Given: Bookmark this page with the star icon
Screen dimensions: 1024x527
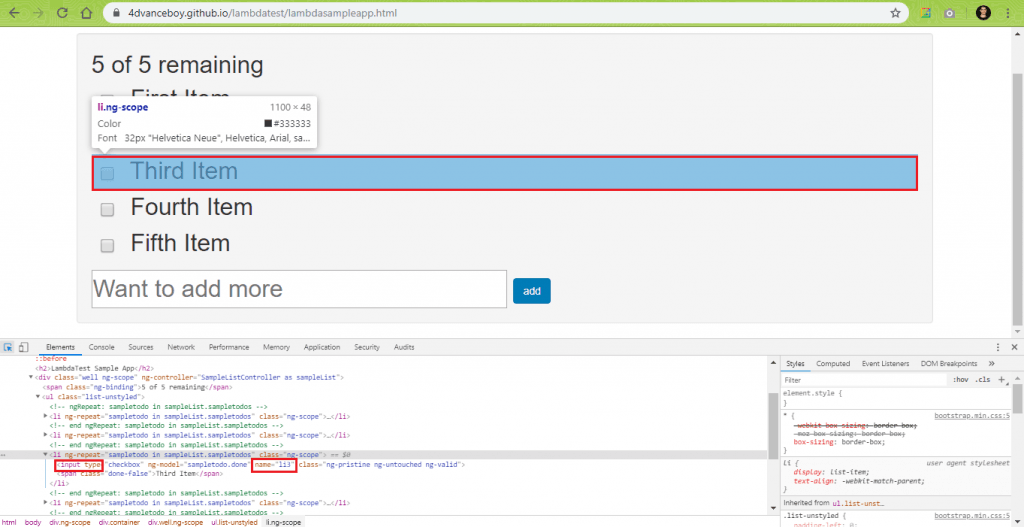Looking at the screenshot, I should 895,13.
